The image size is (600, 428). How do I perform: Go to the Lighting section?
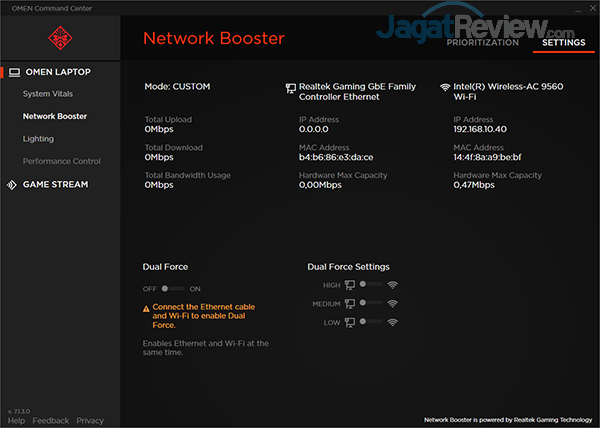click(39, 139)
